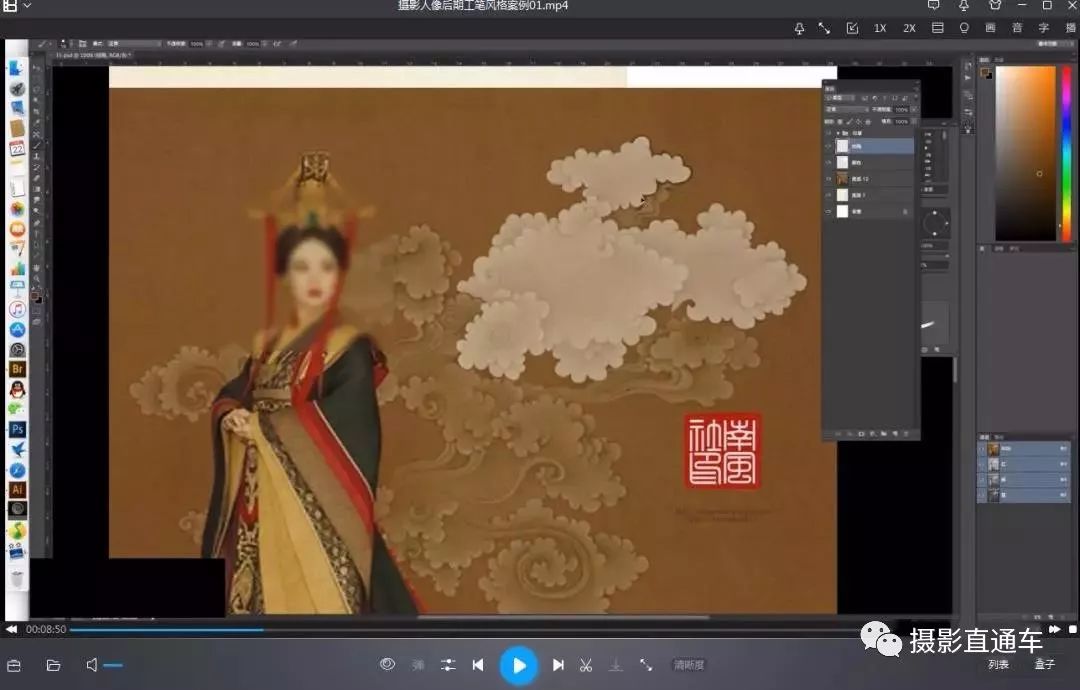Click the Illustrator Ai dock icon
The image size is (1080, 690).
(17, 490)
